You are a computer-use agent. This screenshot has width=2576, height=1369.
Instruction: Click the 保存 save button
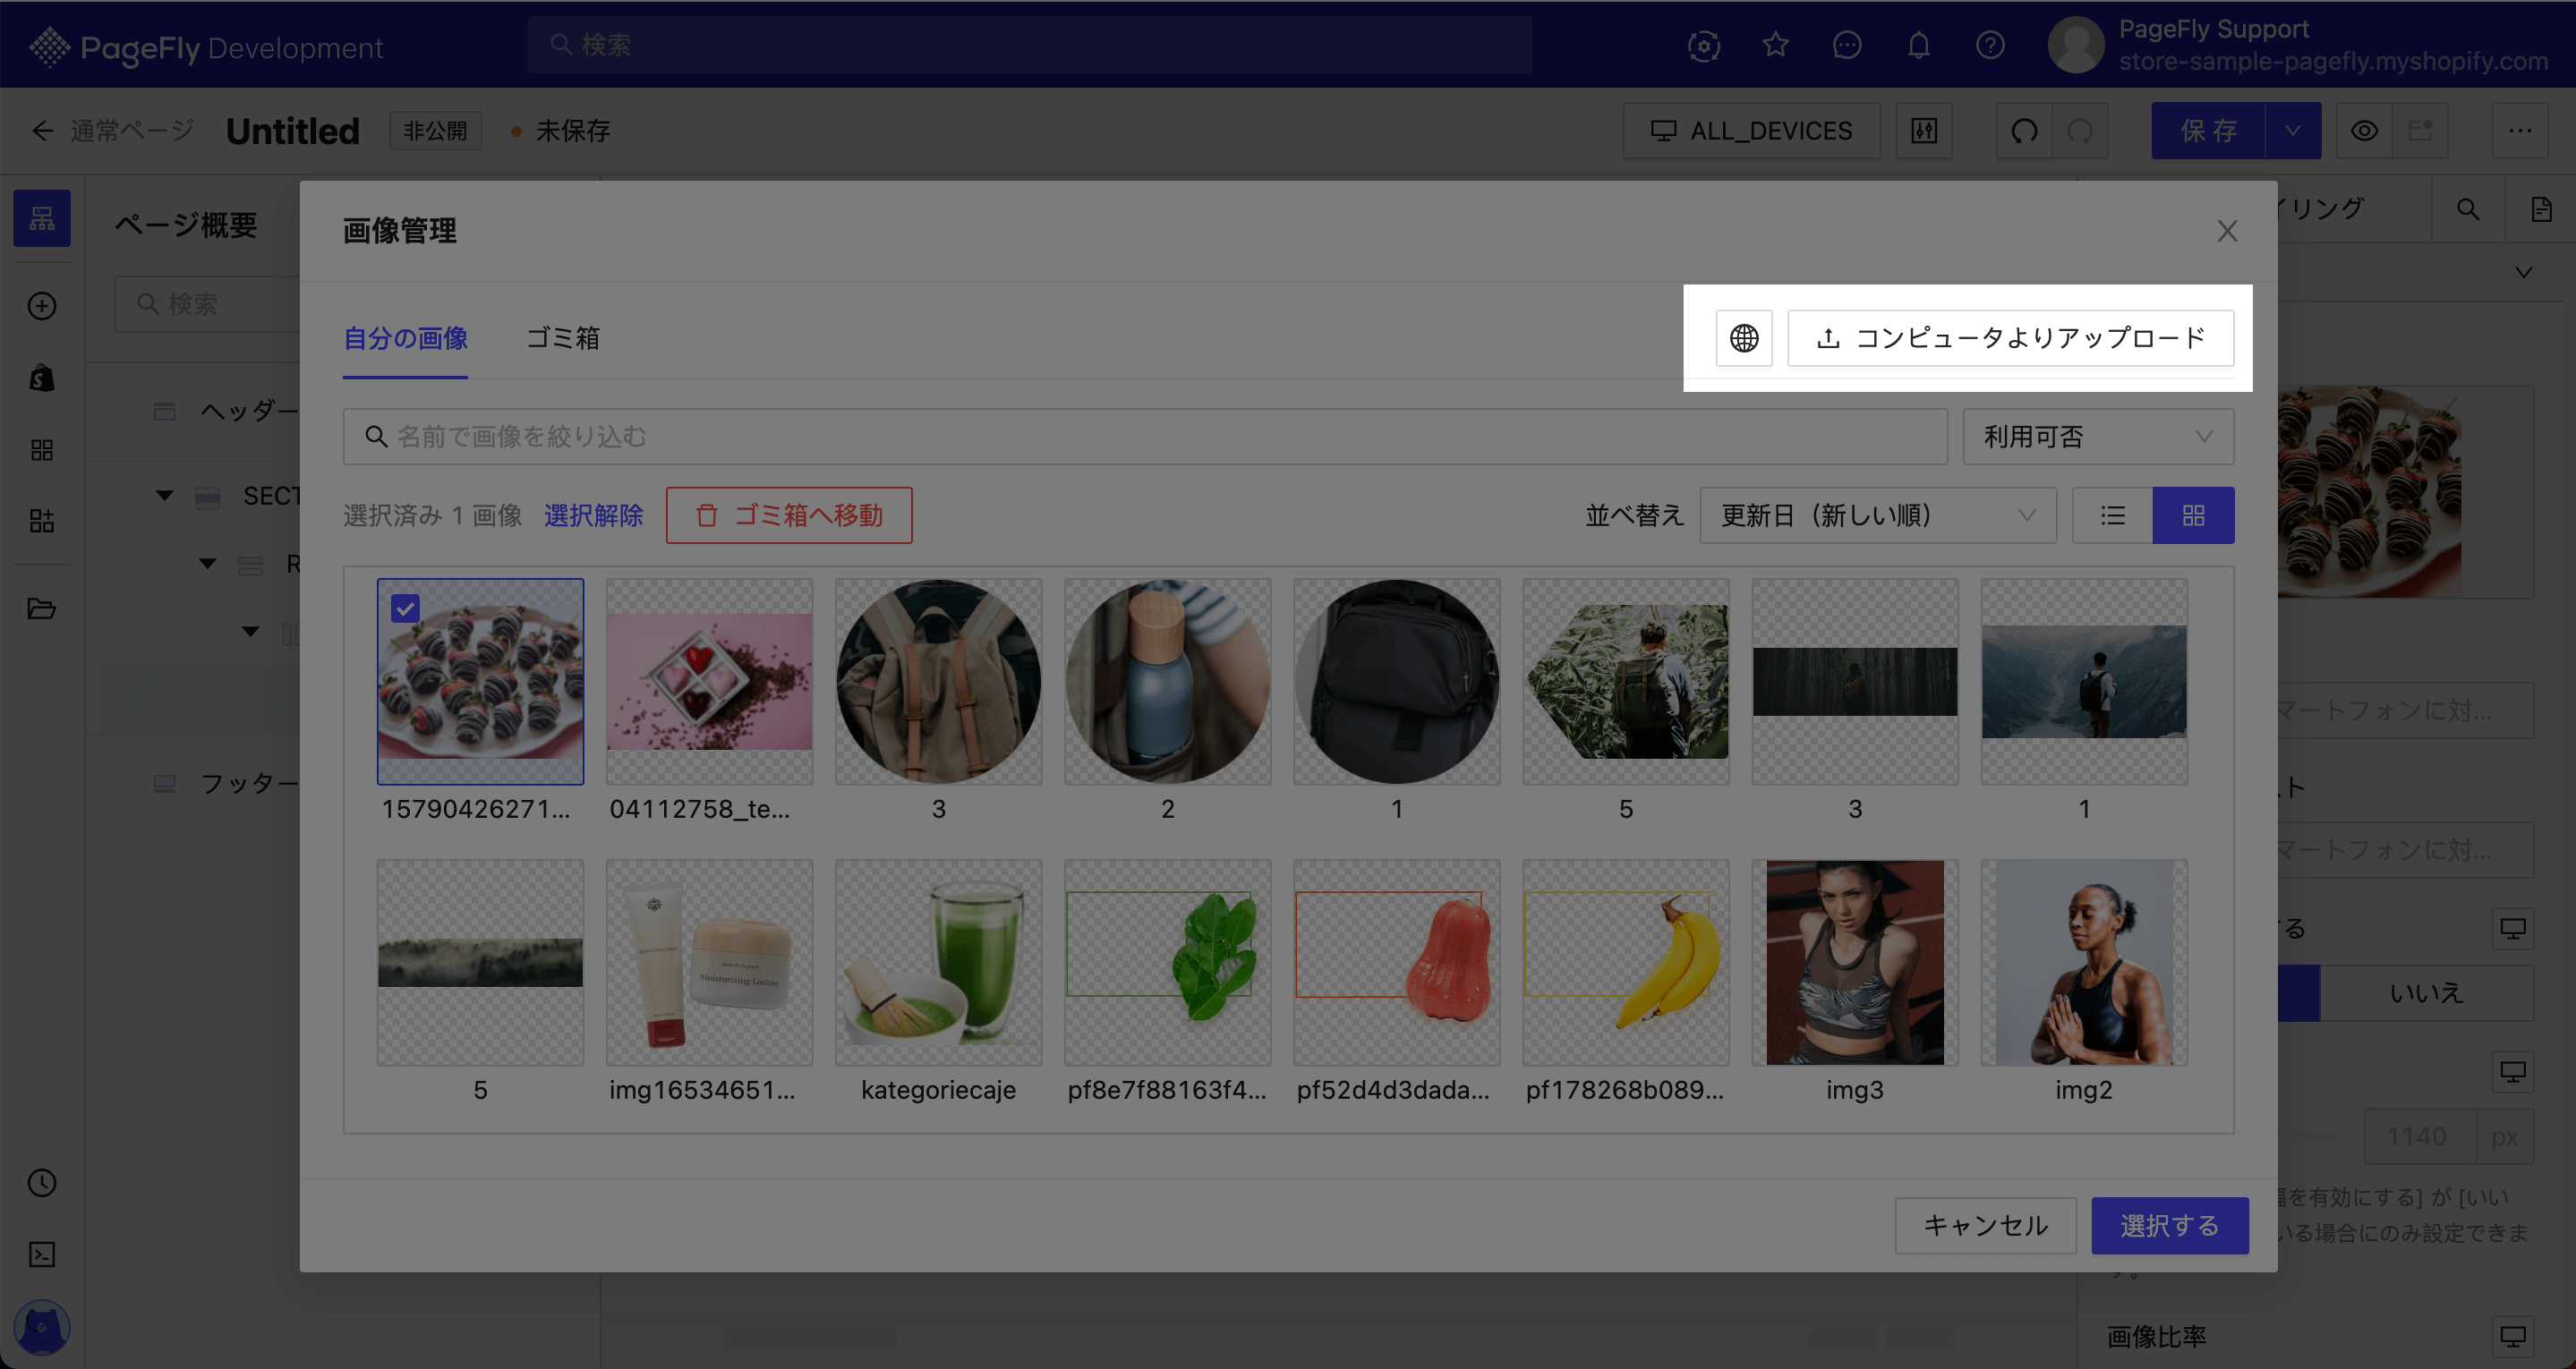[2208, 131]
